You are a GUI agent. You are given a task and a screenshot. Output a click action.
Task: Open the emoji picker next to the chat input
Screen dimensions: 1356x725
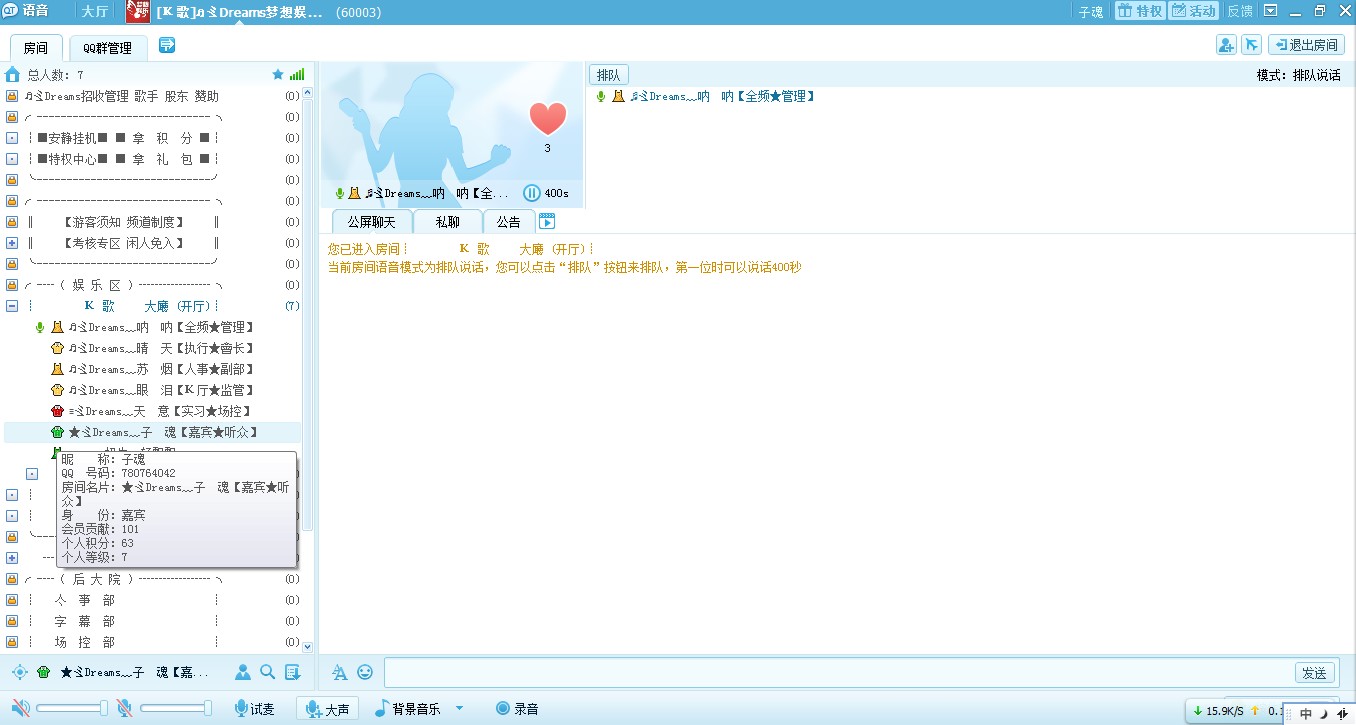click(x=366, y=673)
